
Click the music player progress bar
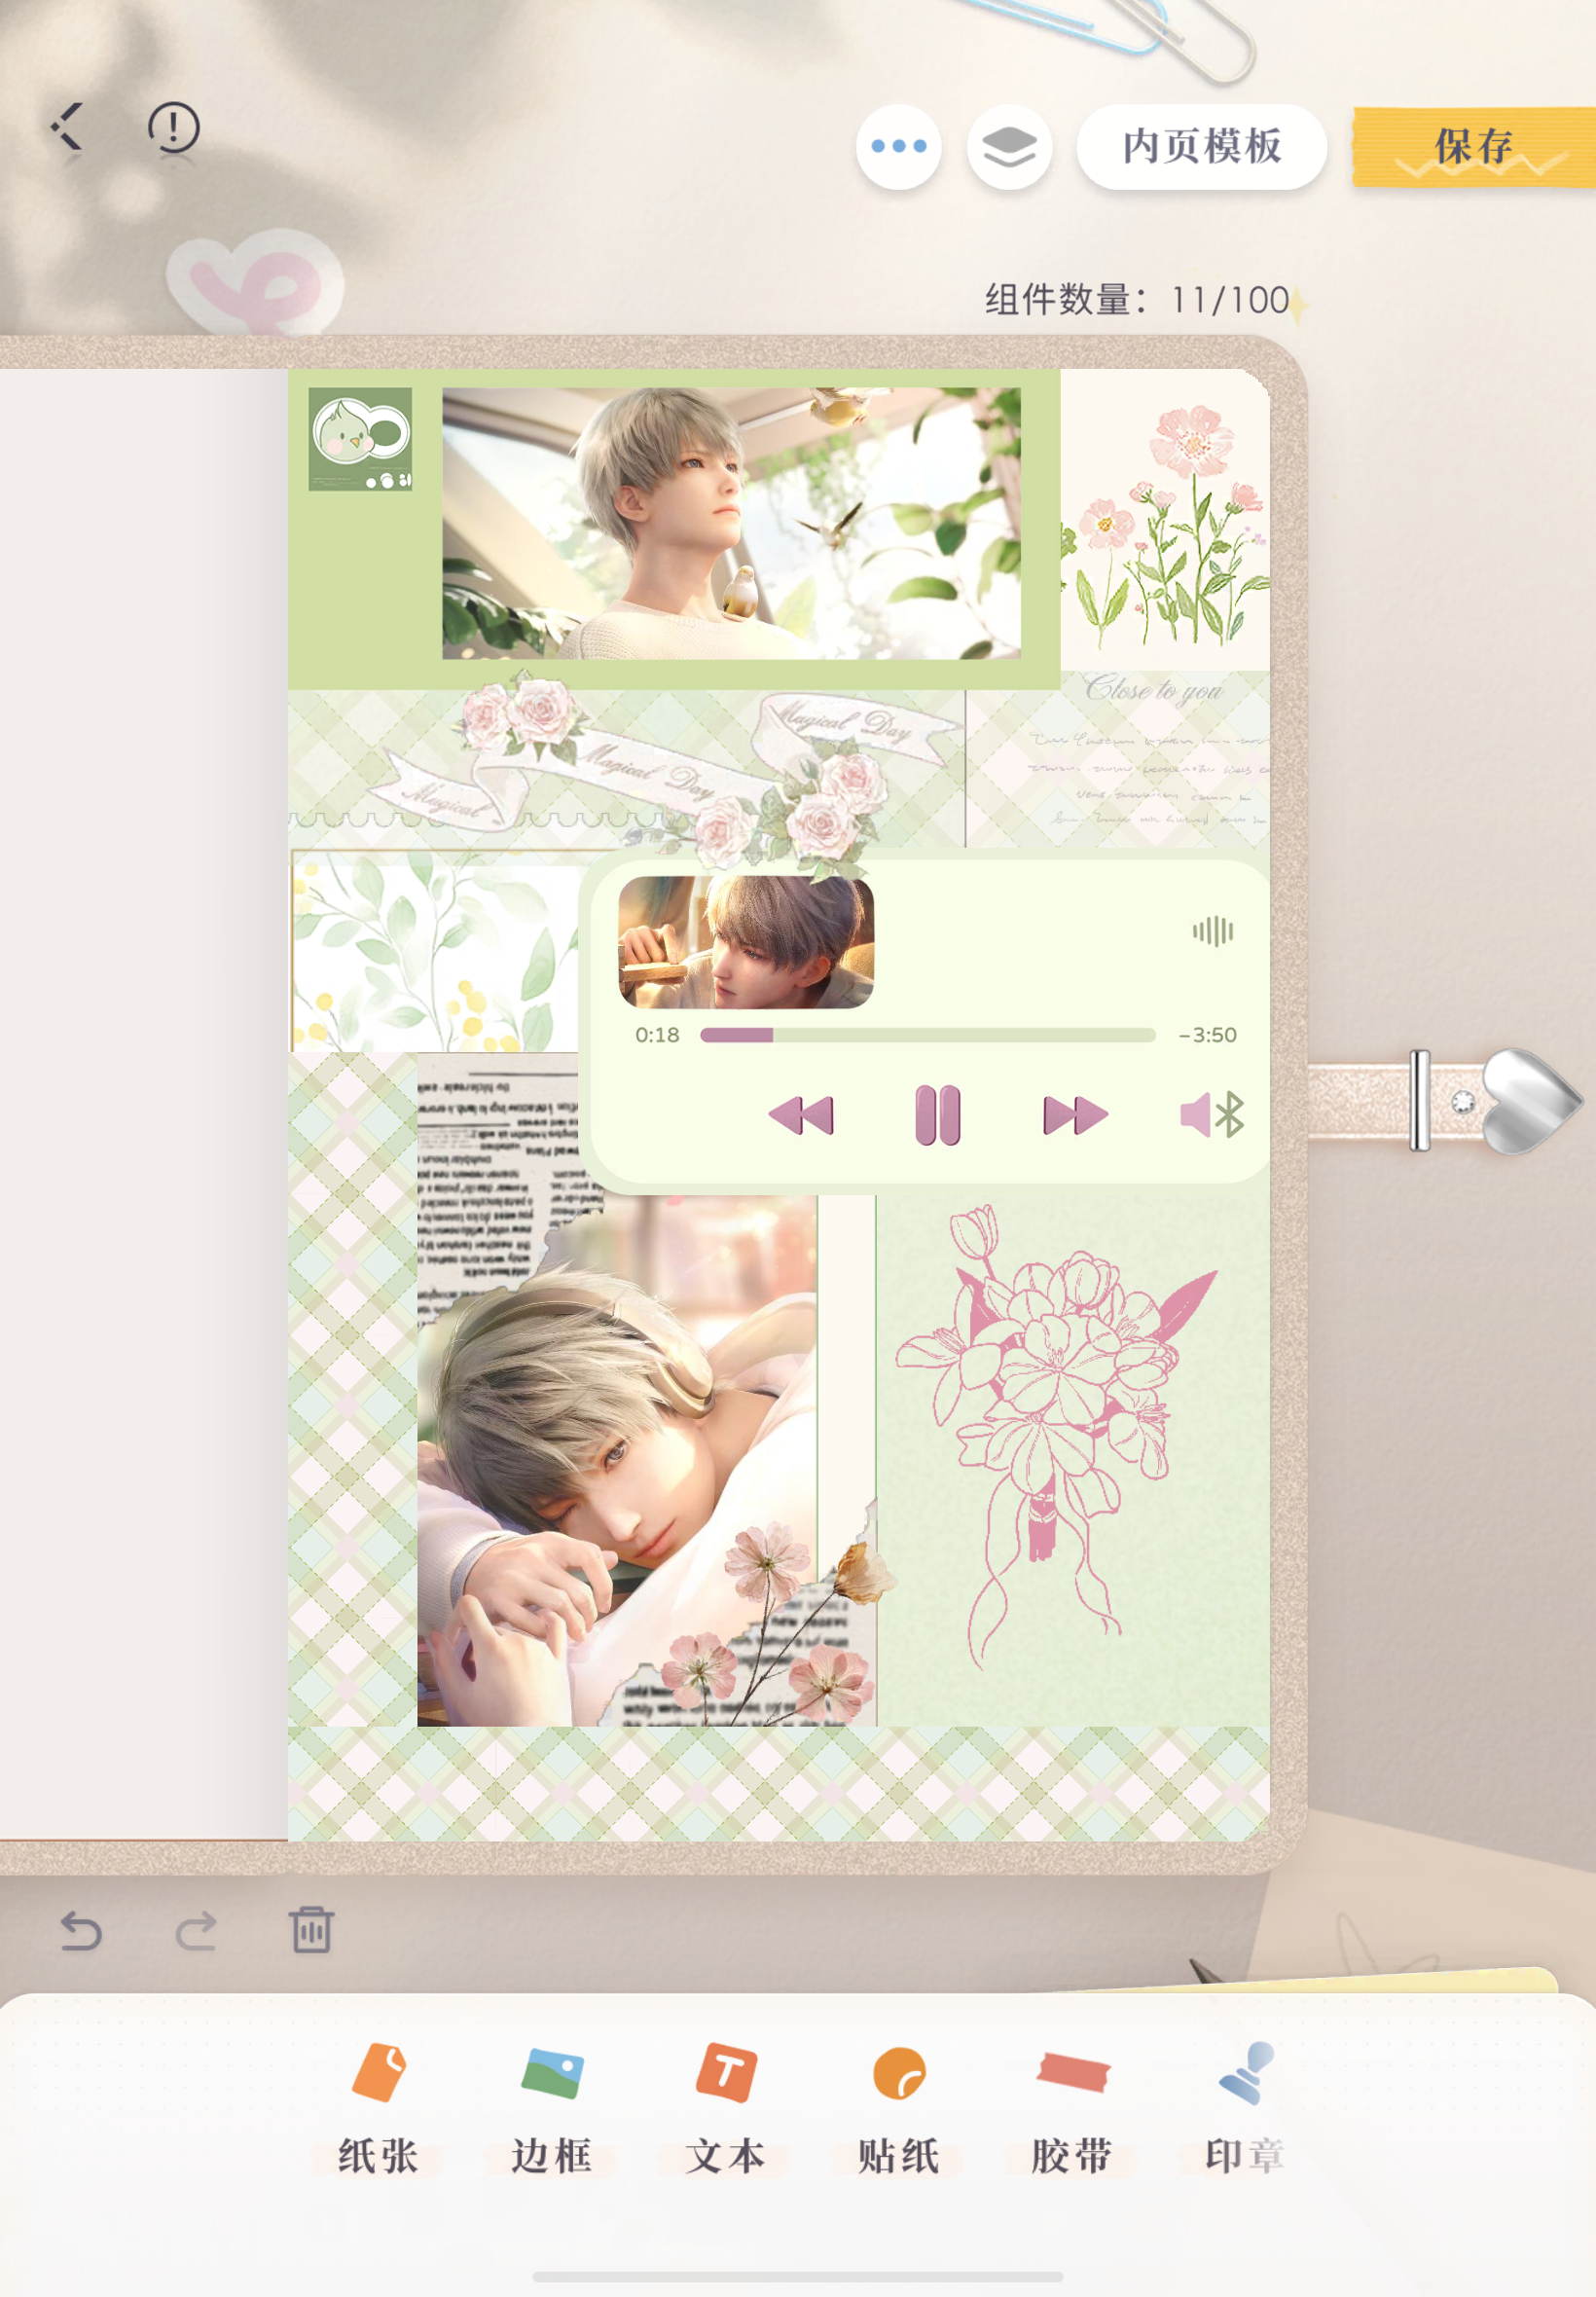(x=927, y=1035)
